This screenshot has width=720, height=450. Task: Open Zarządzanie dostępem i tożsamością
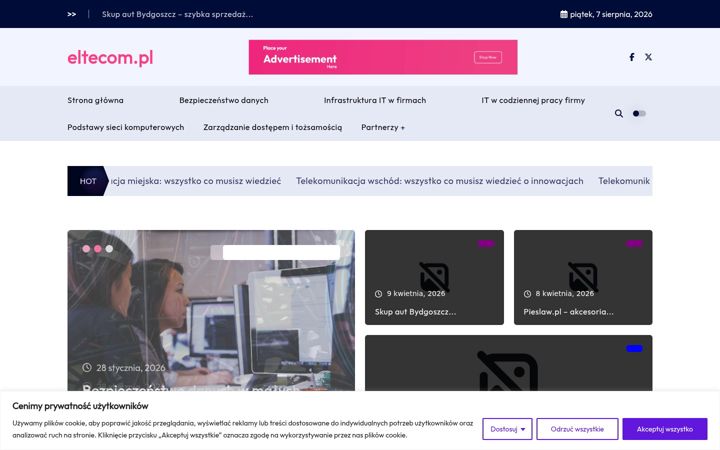click(273, 127)
